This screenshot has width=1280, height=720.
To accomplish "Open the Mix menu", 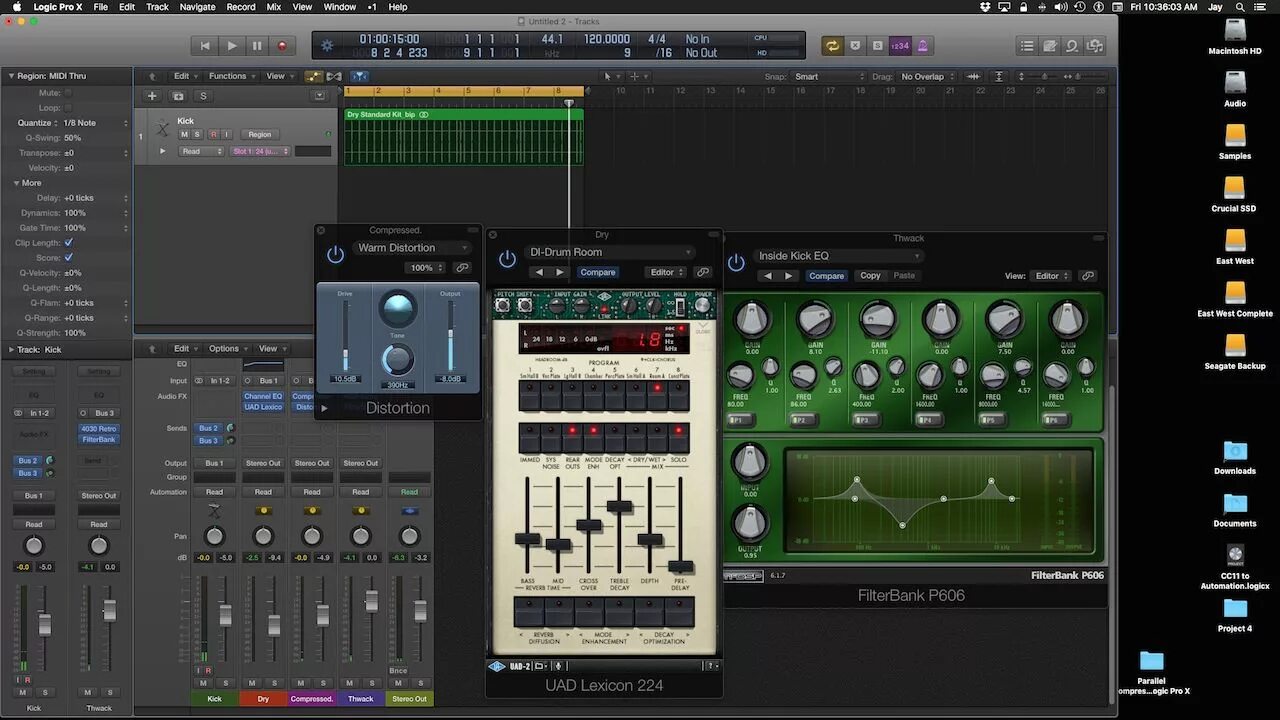I will pos(274,7).
